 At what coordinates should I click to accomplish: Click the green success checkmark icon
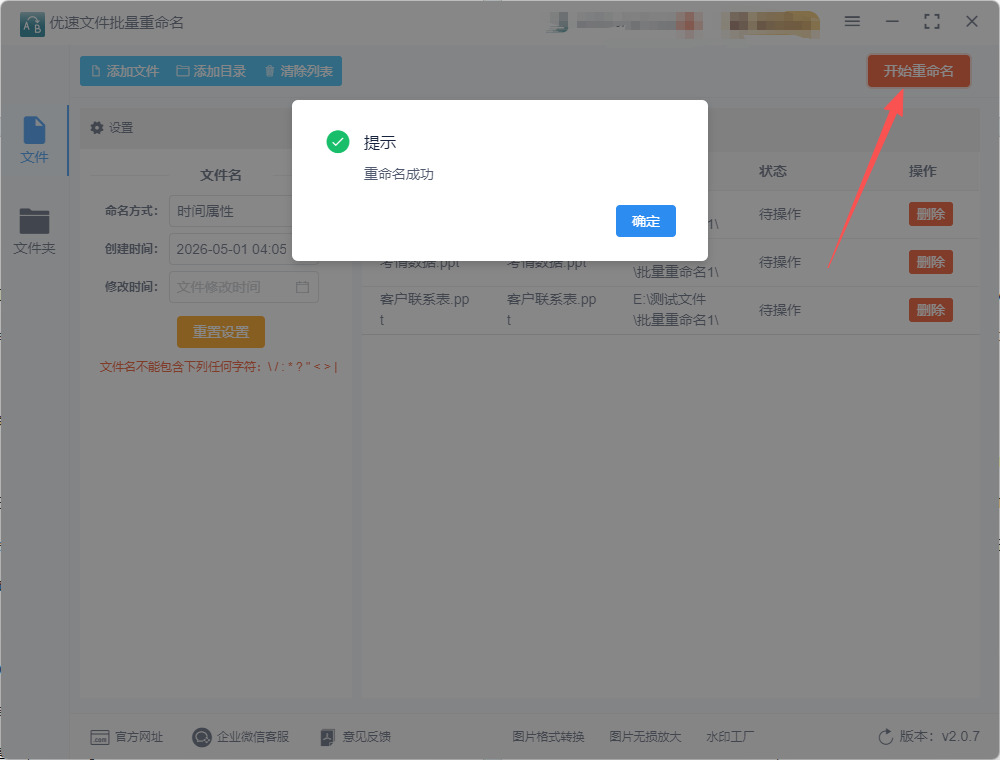pos(337,142)
